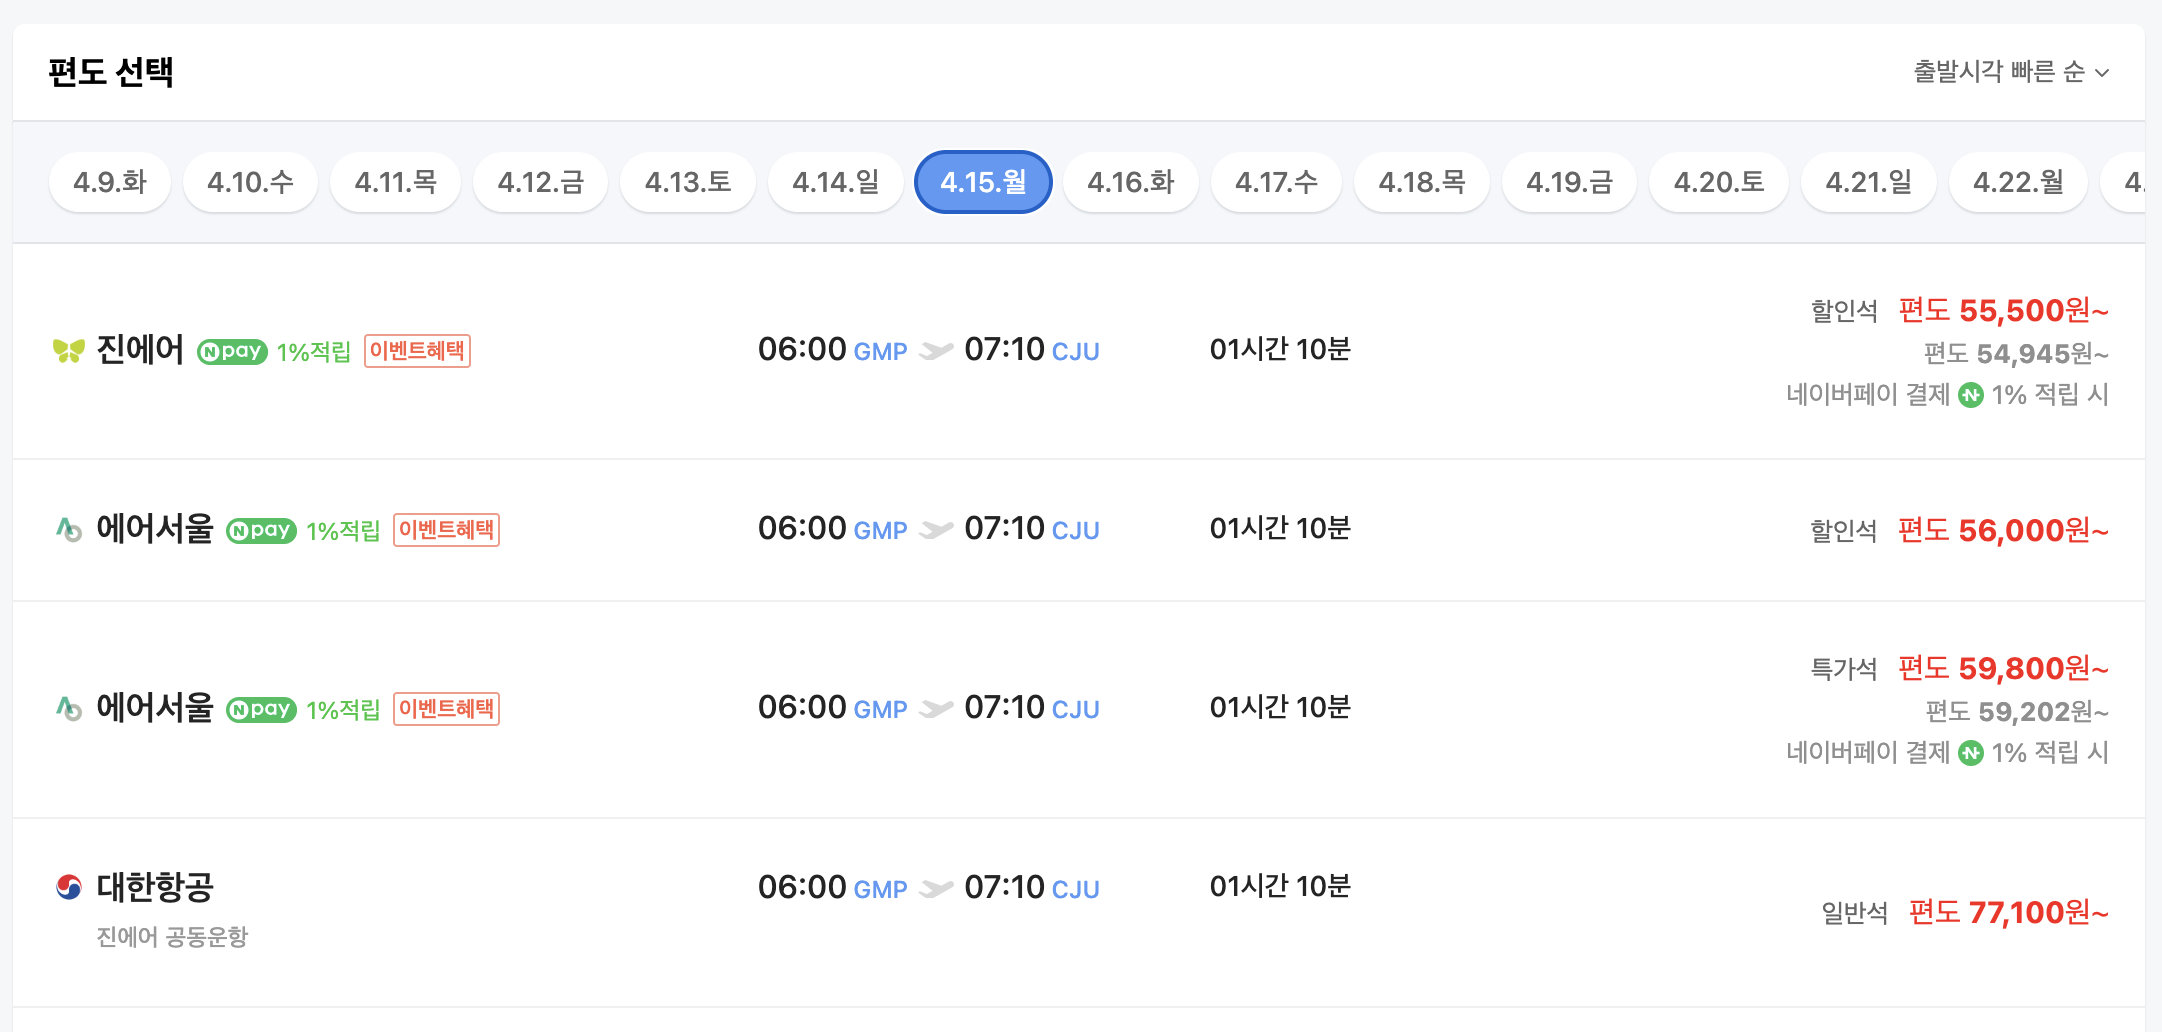
Task: Select the 4.13.토 date tab
Action: click(x=688, y=182)
